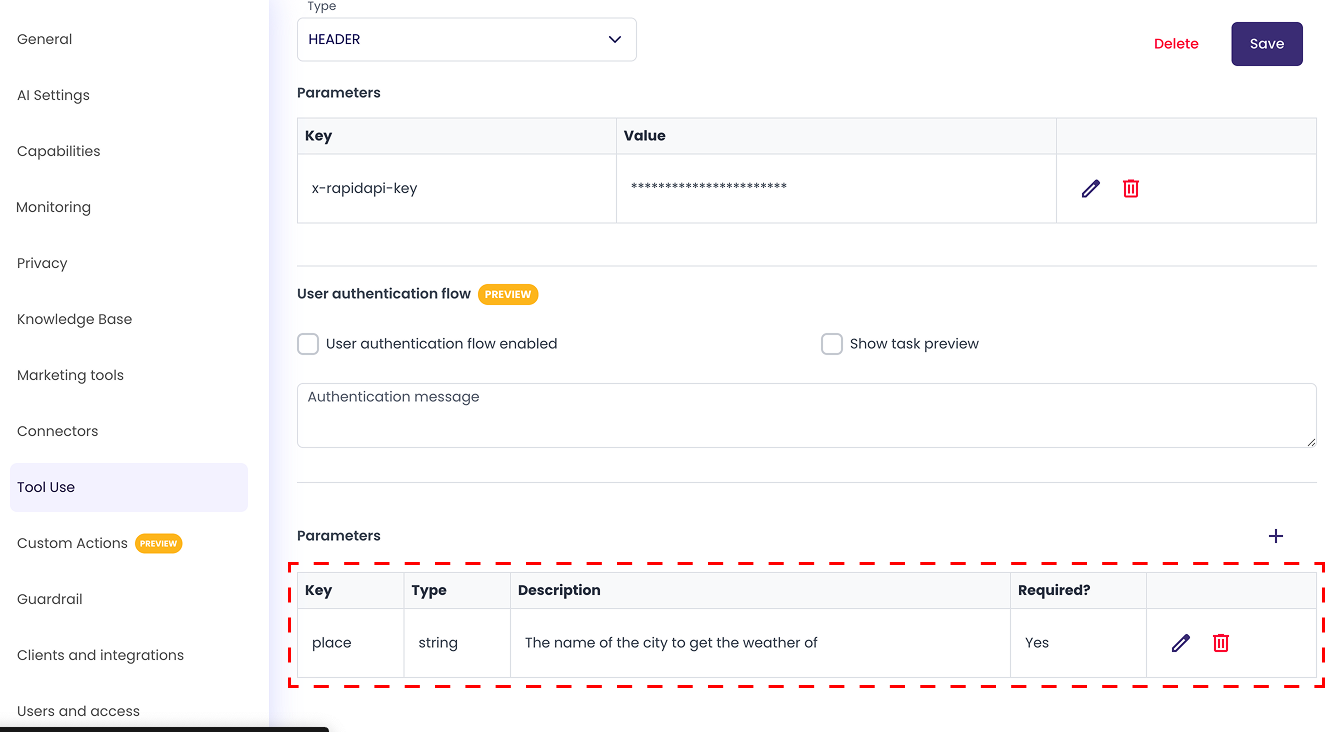Edit the x-rapidapi-key parameter
This screenshot has width=1332, height=732.
1090,188
